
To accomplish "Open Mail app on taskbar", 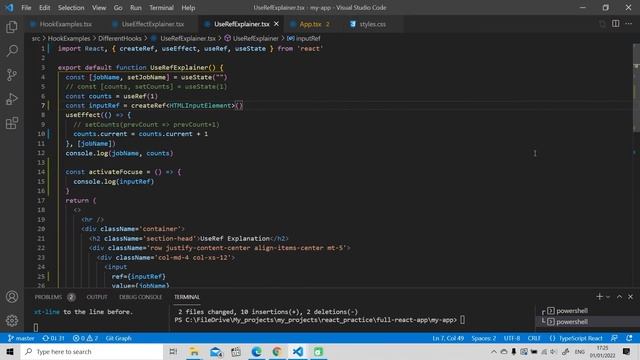I will [x=215, y=351].
